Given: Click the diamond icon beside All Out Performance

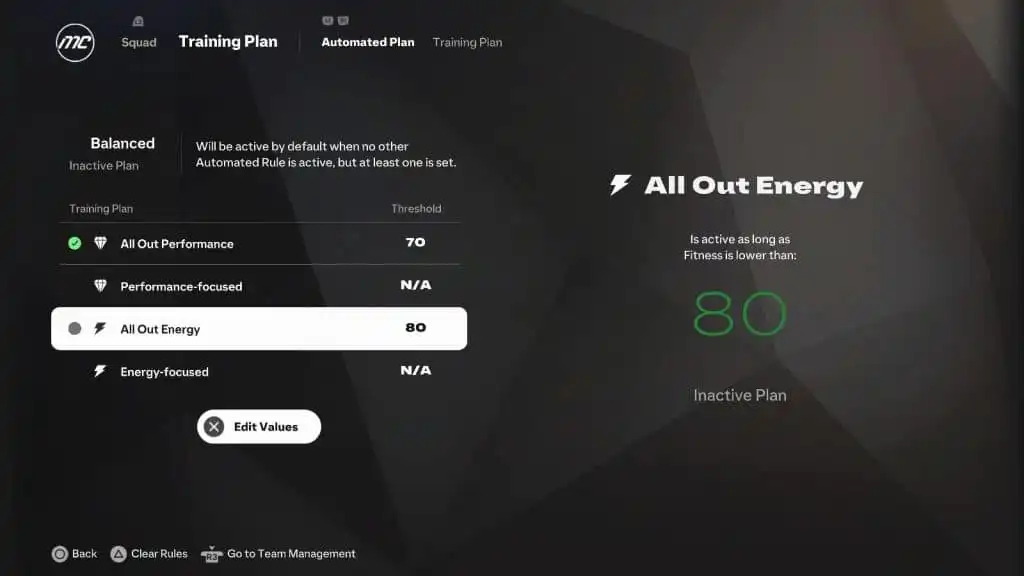Looking at the screenshot, I should (x=100, y=243).
